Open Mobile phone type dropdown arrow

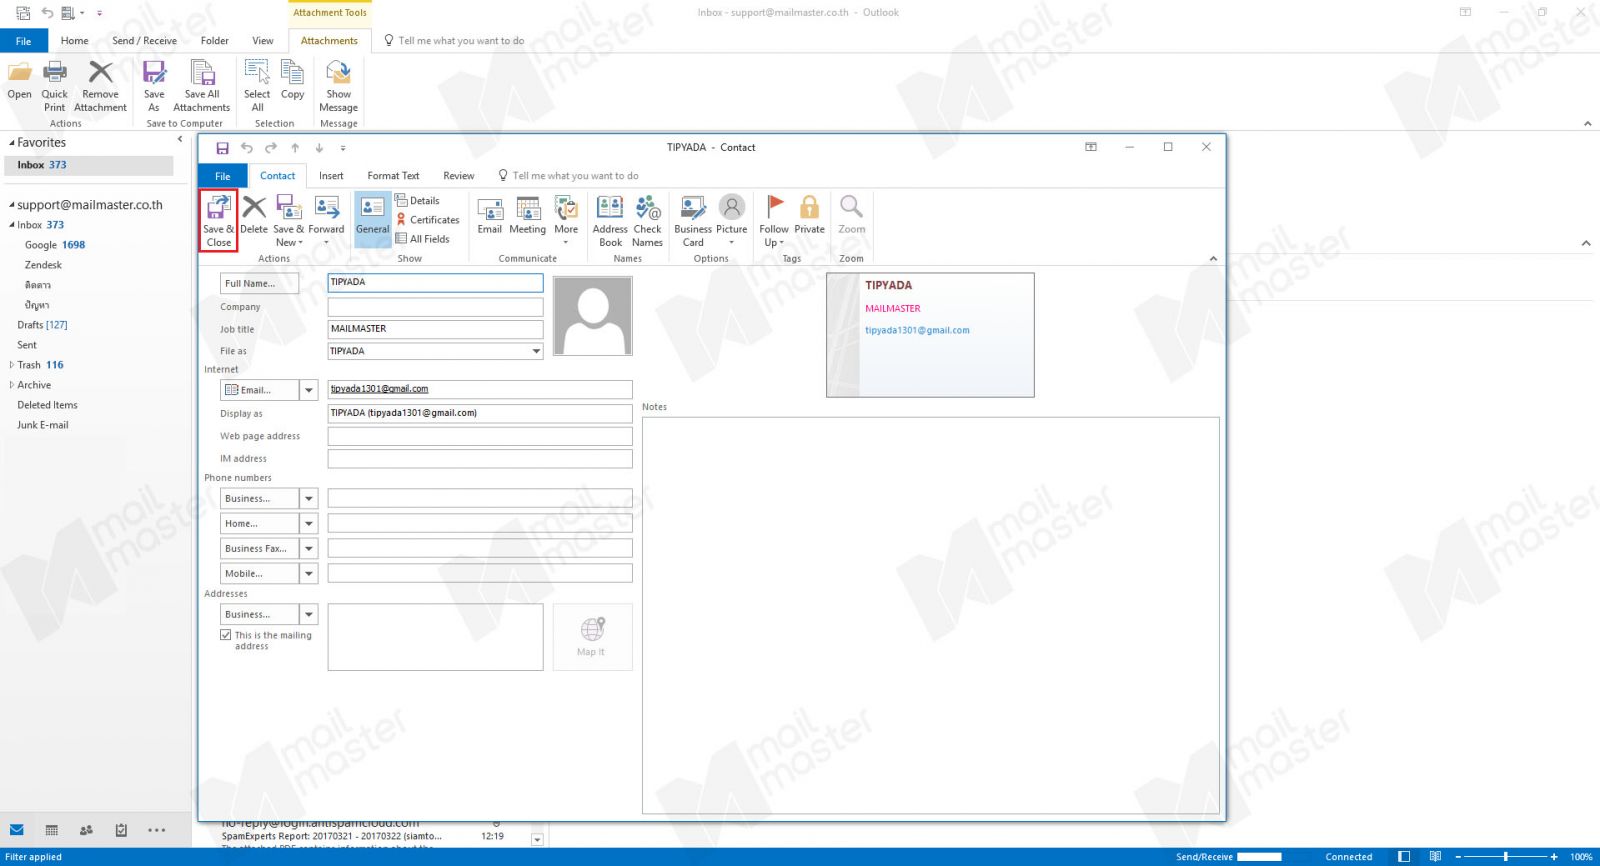pyautogui.click(x=309, y=573)
